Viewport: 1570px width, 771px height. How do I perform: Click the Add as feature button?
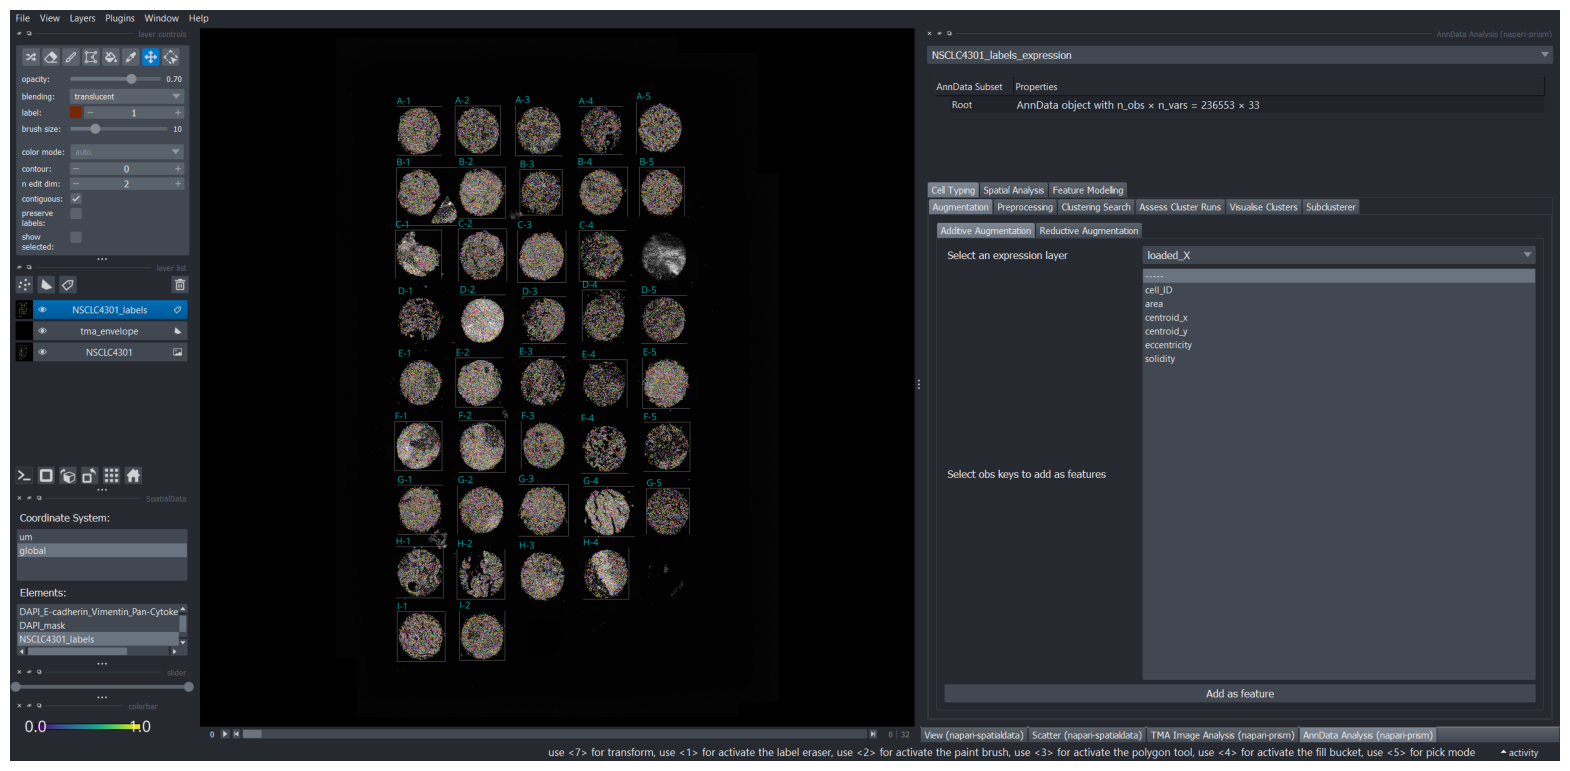pyautogui.click(x=1240, y=694)
